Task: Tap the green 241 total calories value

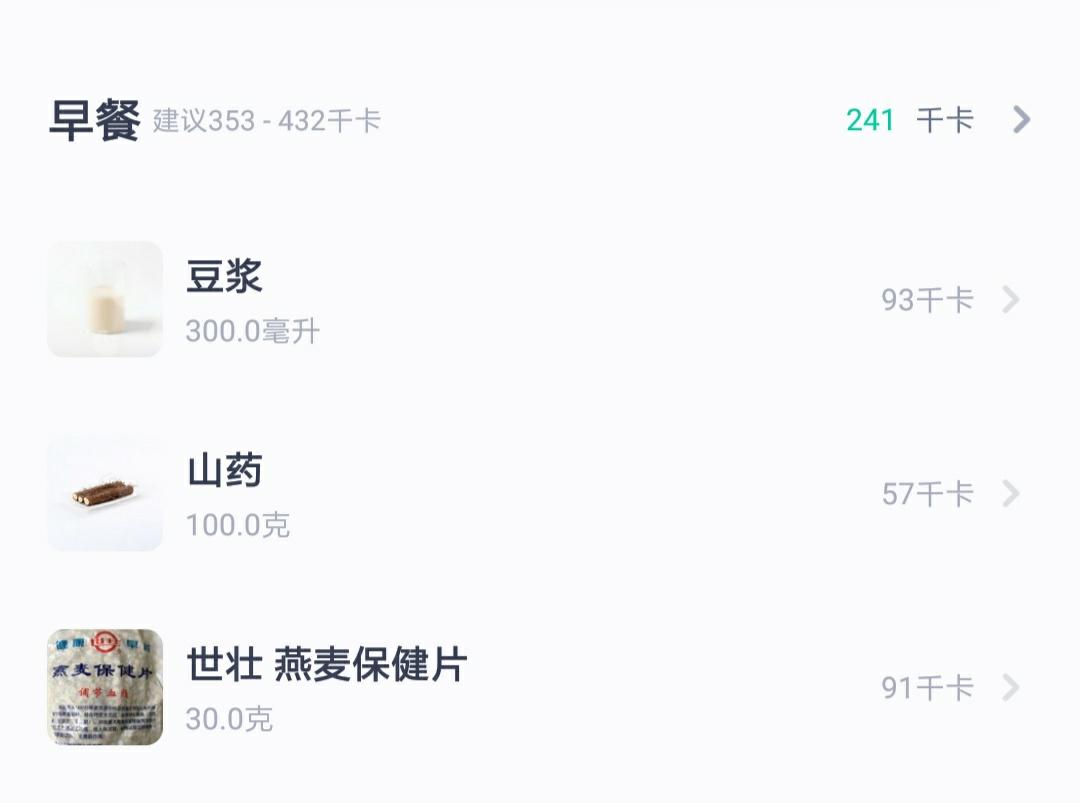Action: coord(870,120)
